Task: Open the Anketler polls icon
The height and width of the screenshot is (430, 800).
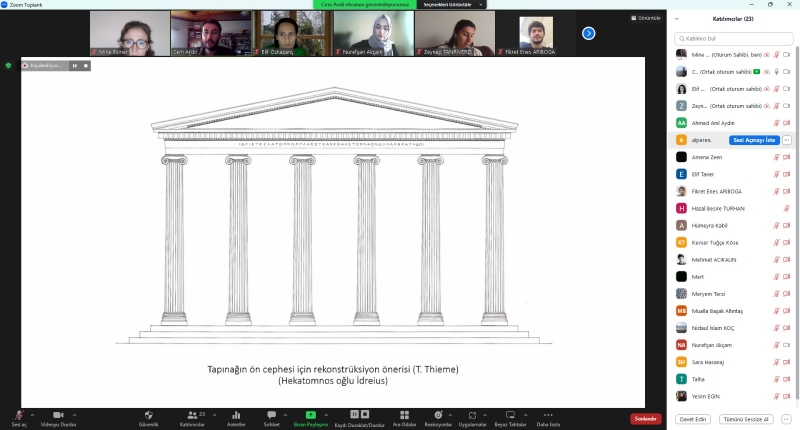Action: click(x=236, y=415)
